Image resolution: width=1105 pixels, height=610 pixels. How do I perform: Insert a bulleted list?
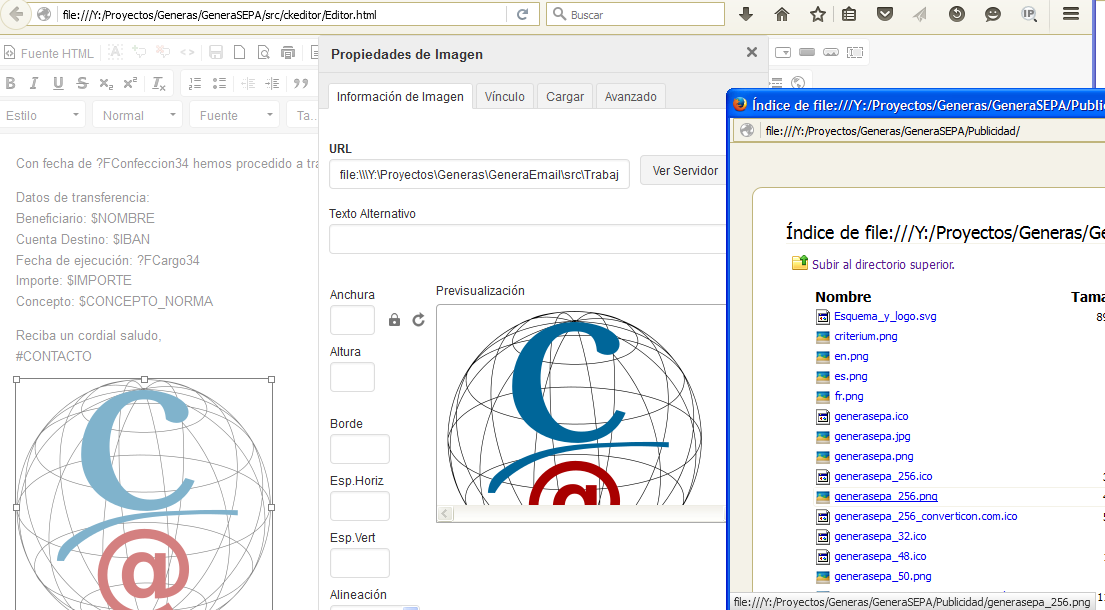219,83
